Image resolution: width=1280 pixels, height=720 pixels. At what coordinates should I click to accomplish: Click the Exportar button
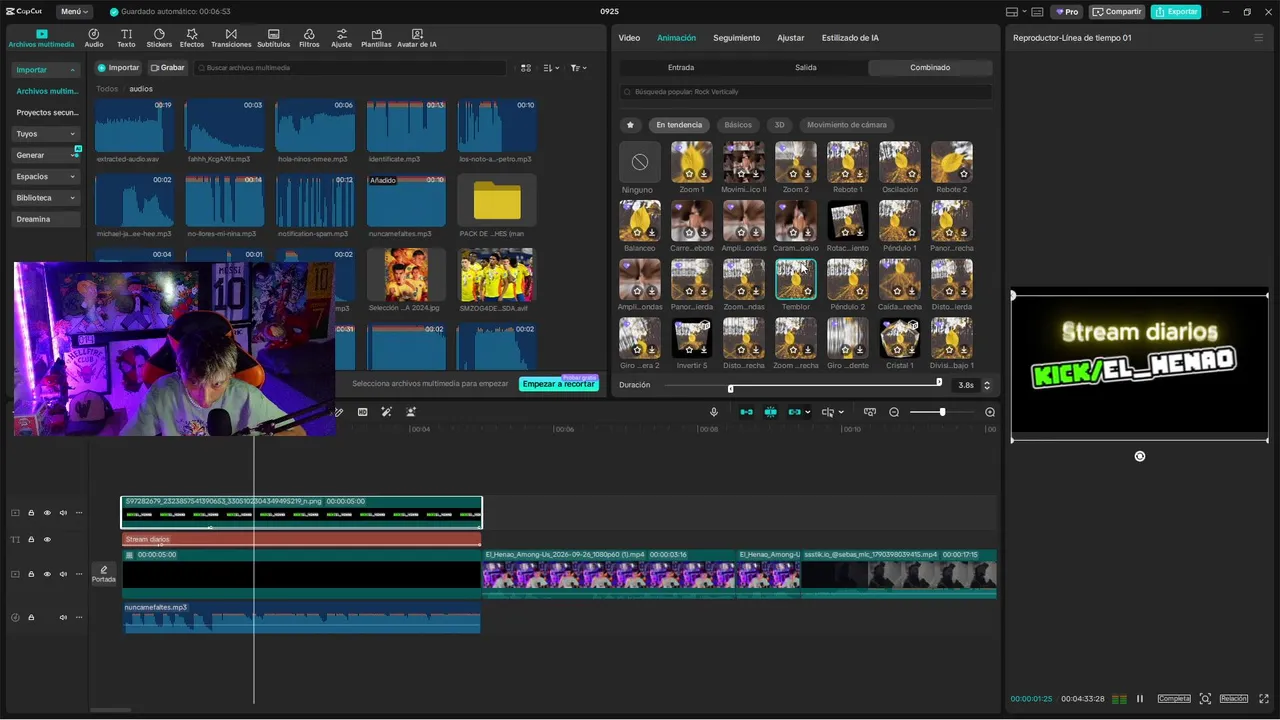click(1176, 12)
